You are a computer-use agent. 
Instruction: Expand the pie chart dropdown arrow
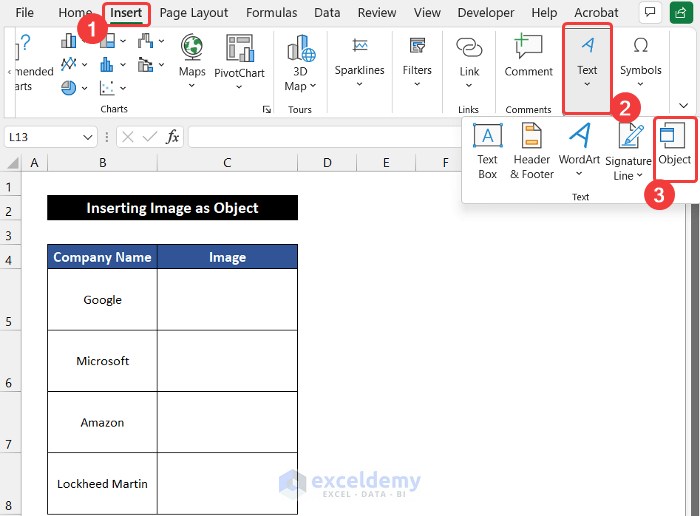[84, 88]
